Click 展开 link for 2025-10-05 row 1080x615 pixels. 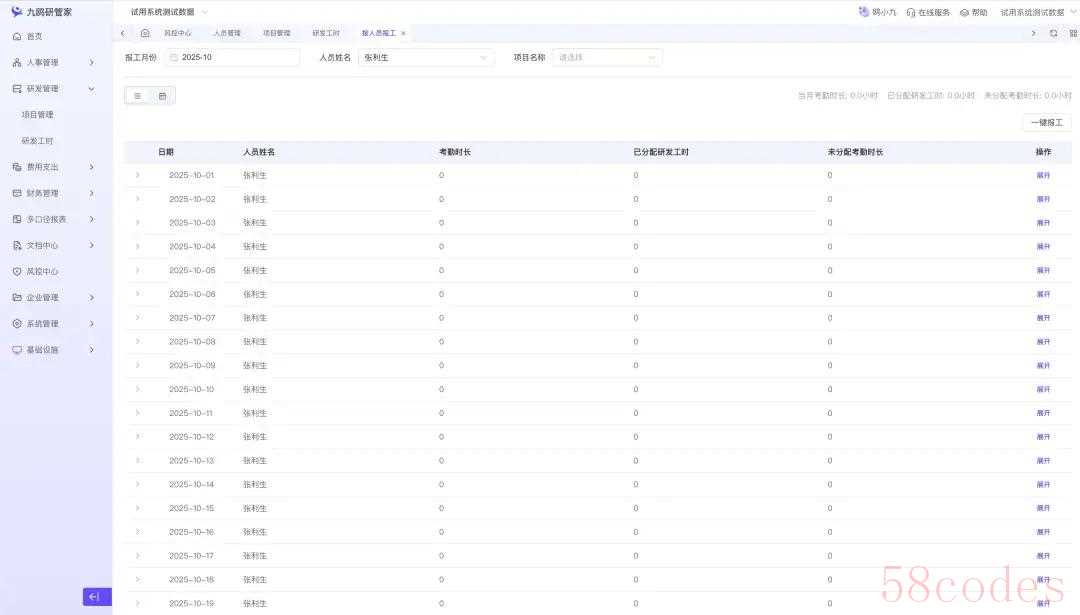pos(1043,270)
